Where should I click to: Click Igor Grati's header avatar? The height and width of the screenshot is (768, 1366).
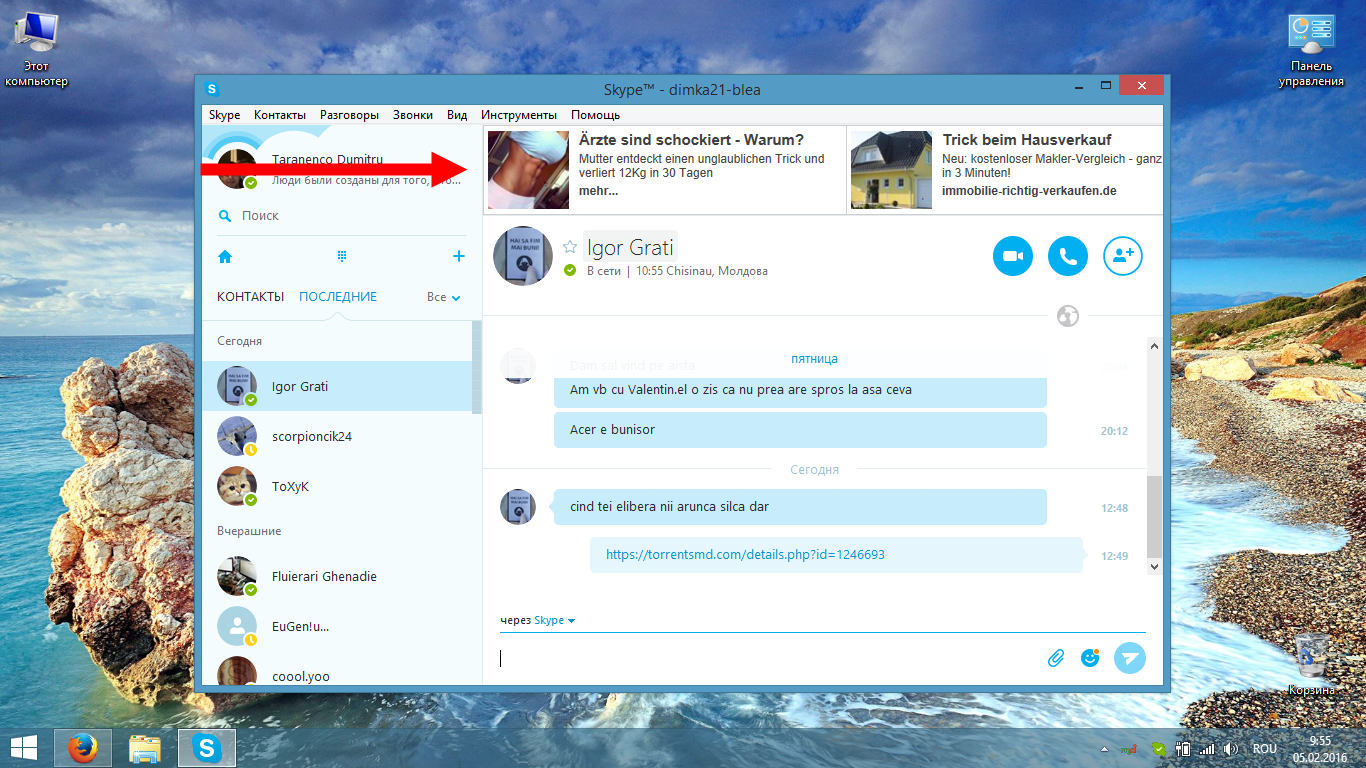tap(523, 255)
